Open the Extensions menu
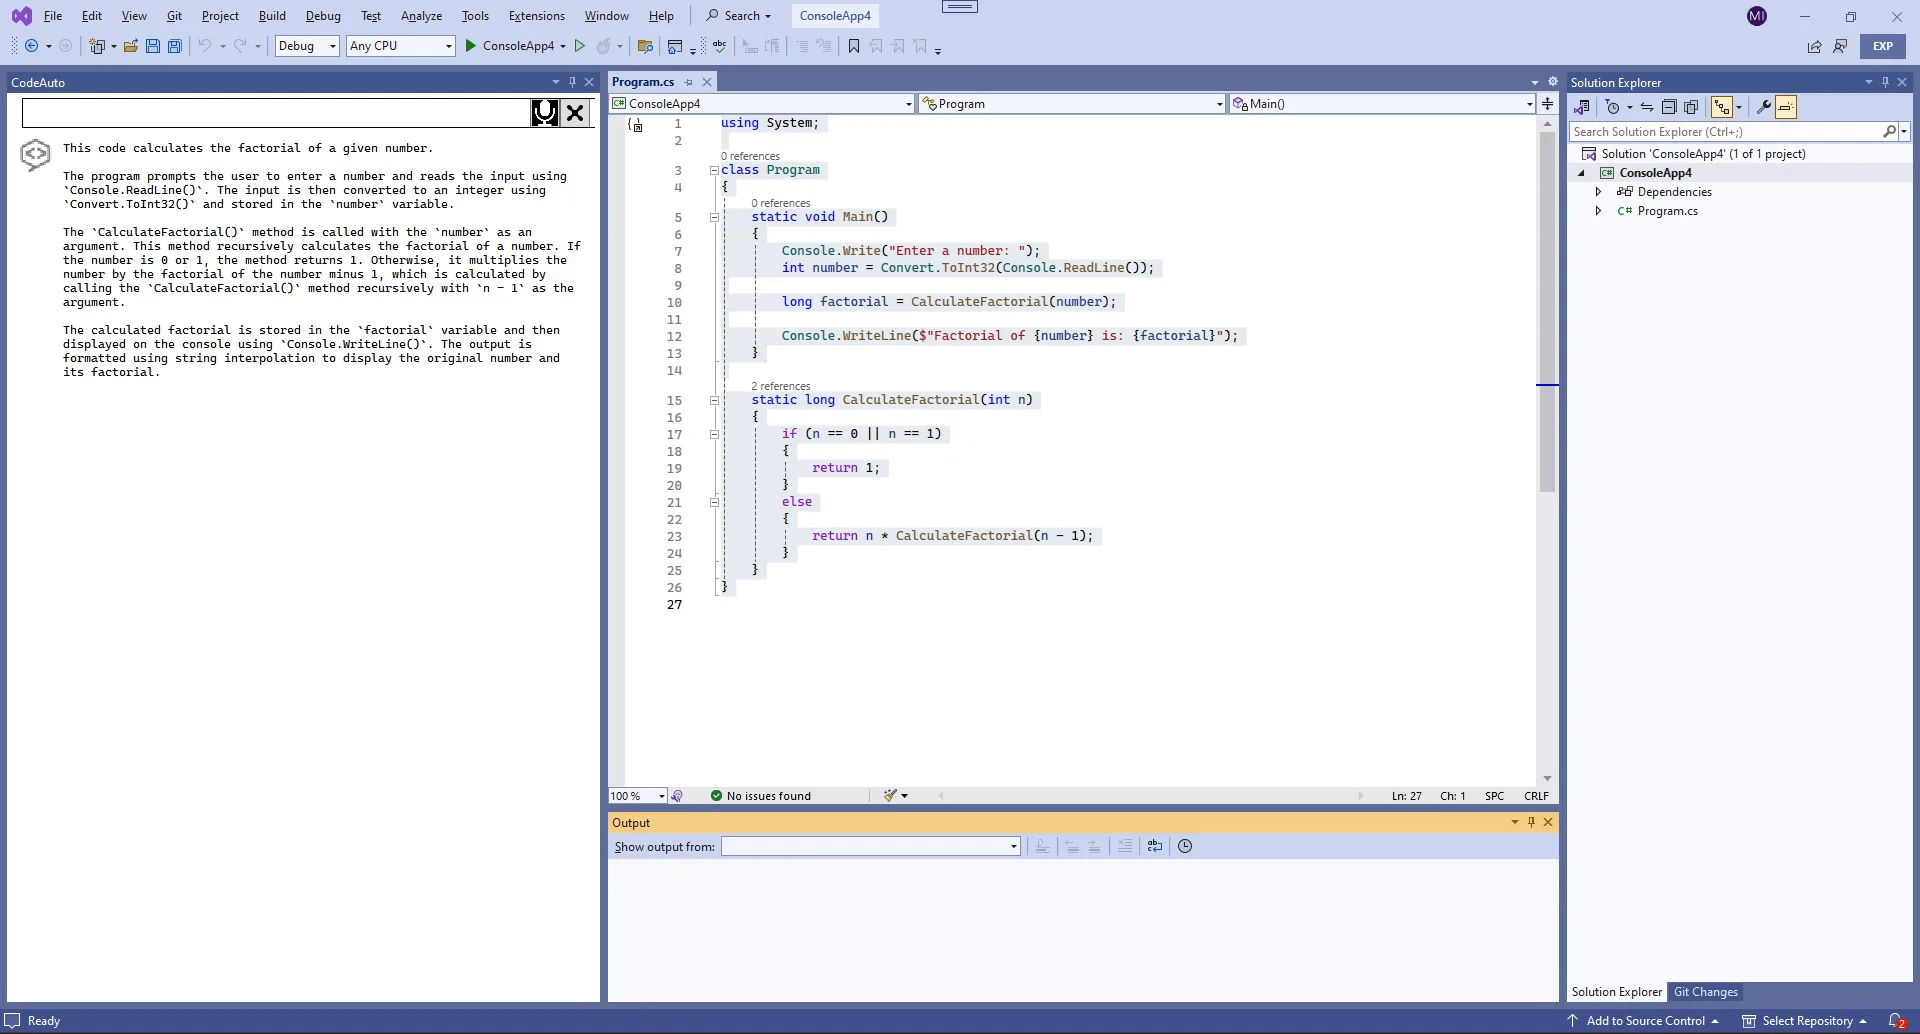1920x1034 pixels. (x=537, y=16)
